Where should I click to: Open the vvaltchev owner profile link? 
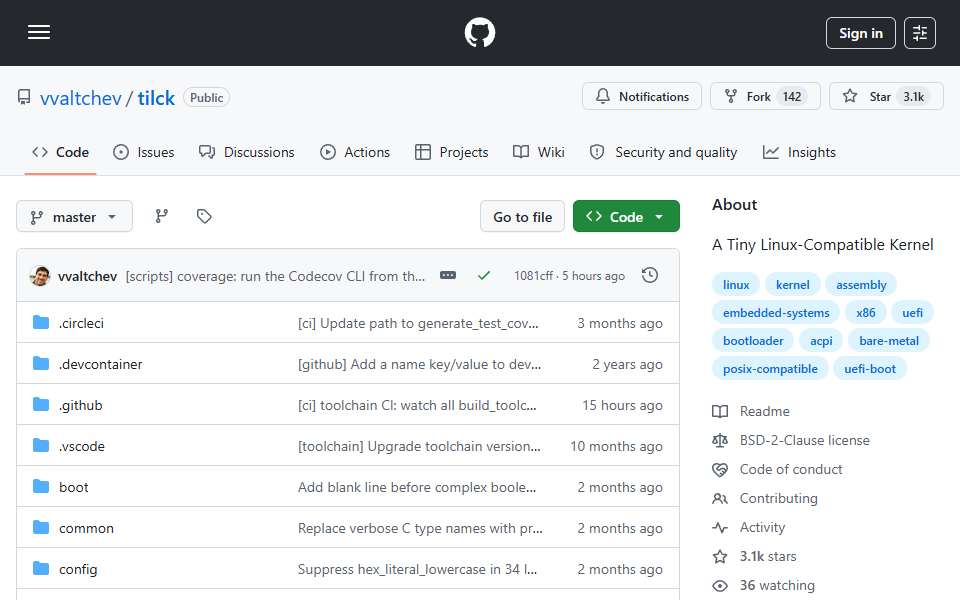[81, 98]
